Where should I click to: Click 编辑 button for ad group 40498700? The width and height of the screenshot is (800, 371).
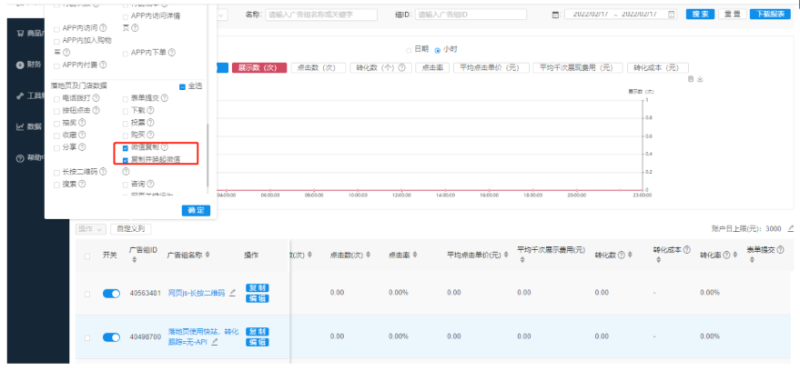(x=257, y=342)
